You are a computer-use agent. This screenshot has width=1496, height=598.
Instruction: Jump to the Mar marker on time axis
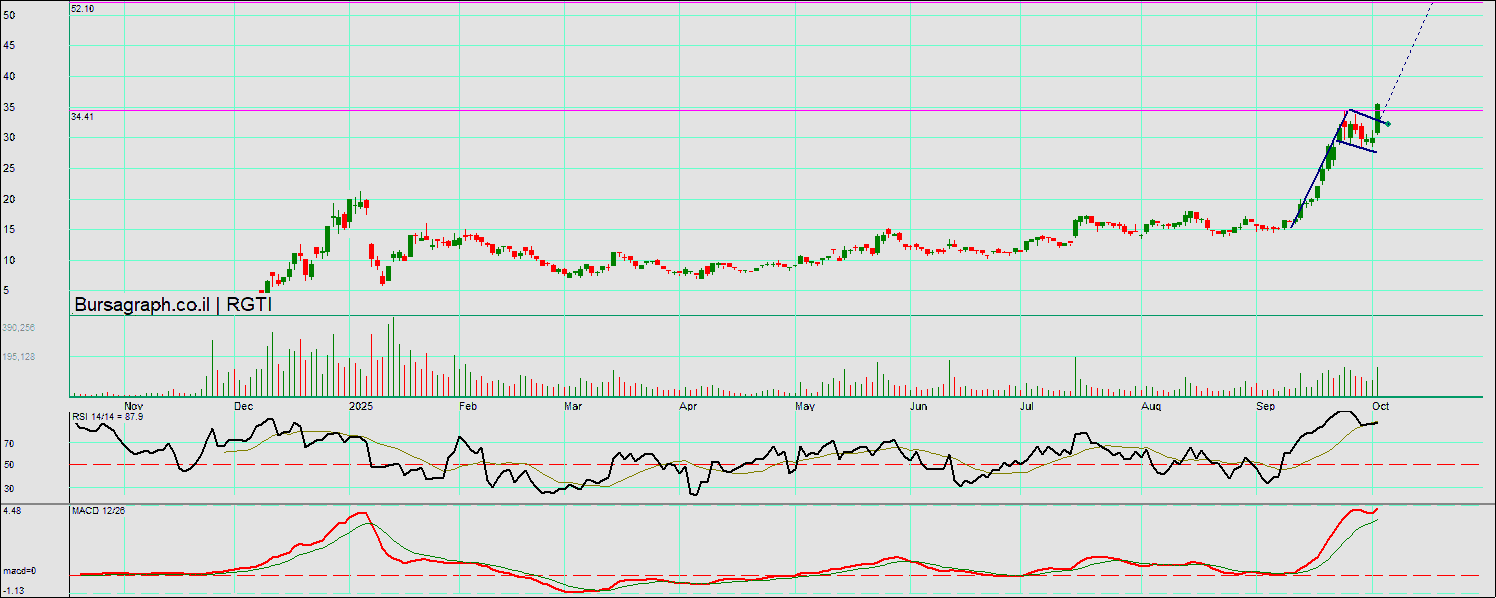tap(573, 407)
